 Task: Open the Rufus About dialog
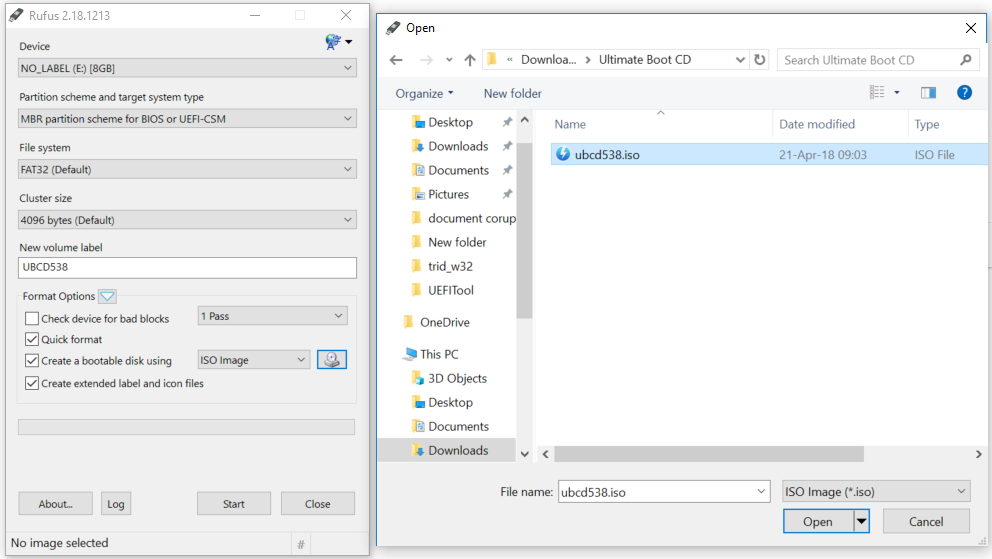point(56,504)
